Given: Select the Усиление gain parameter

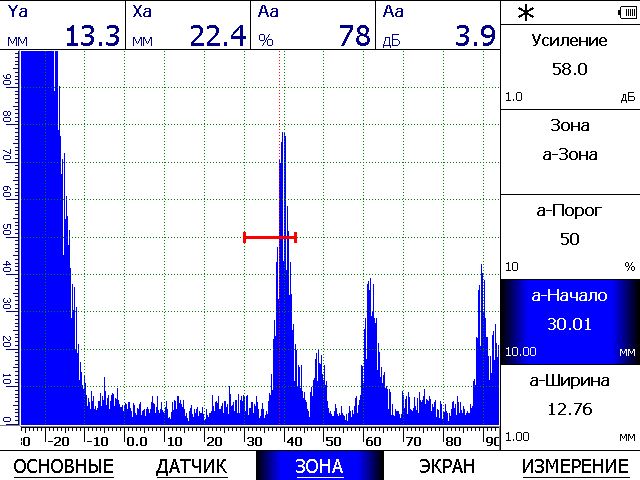Looking at the screenshot, I should click(570, 67).
